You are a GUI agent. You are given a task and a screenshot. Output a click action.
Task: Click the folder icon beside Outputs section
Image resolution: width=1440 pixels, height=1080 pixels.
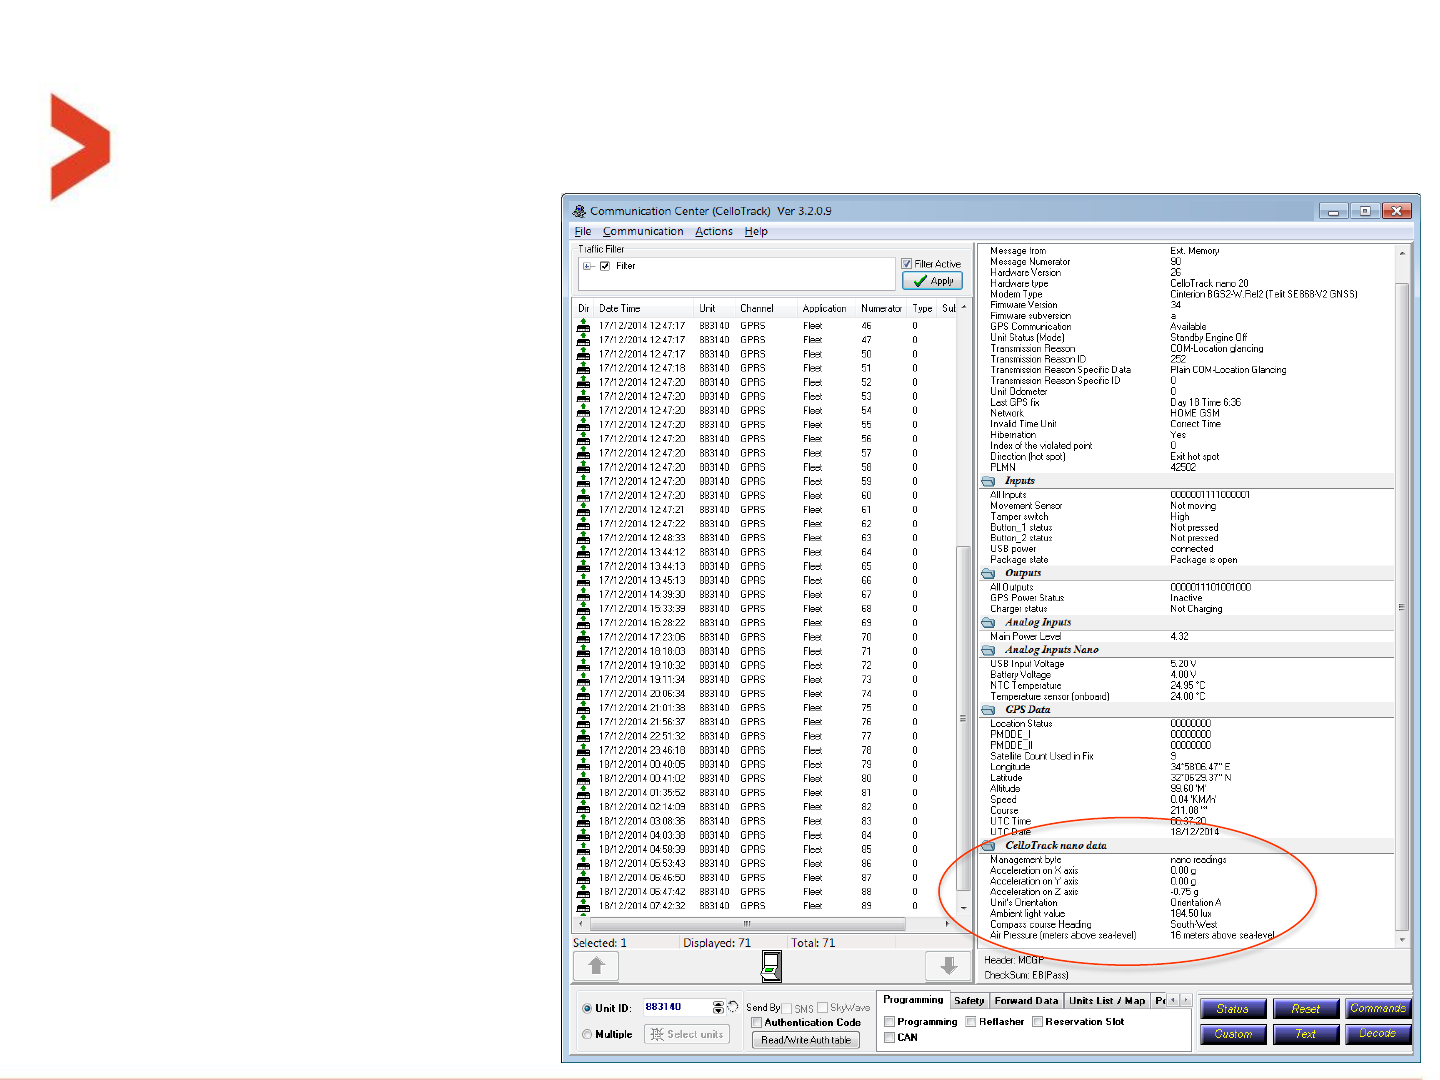tap(989, 573)
